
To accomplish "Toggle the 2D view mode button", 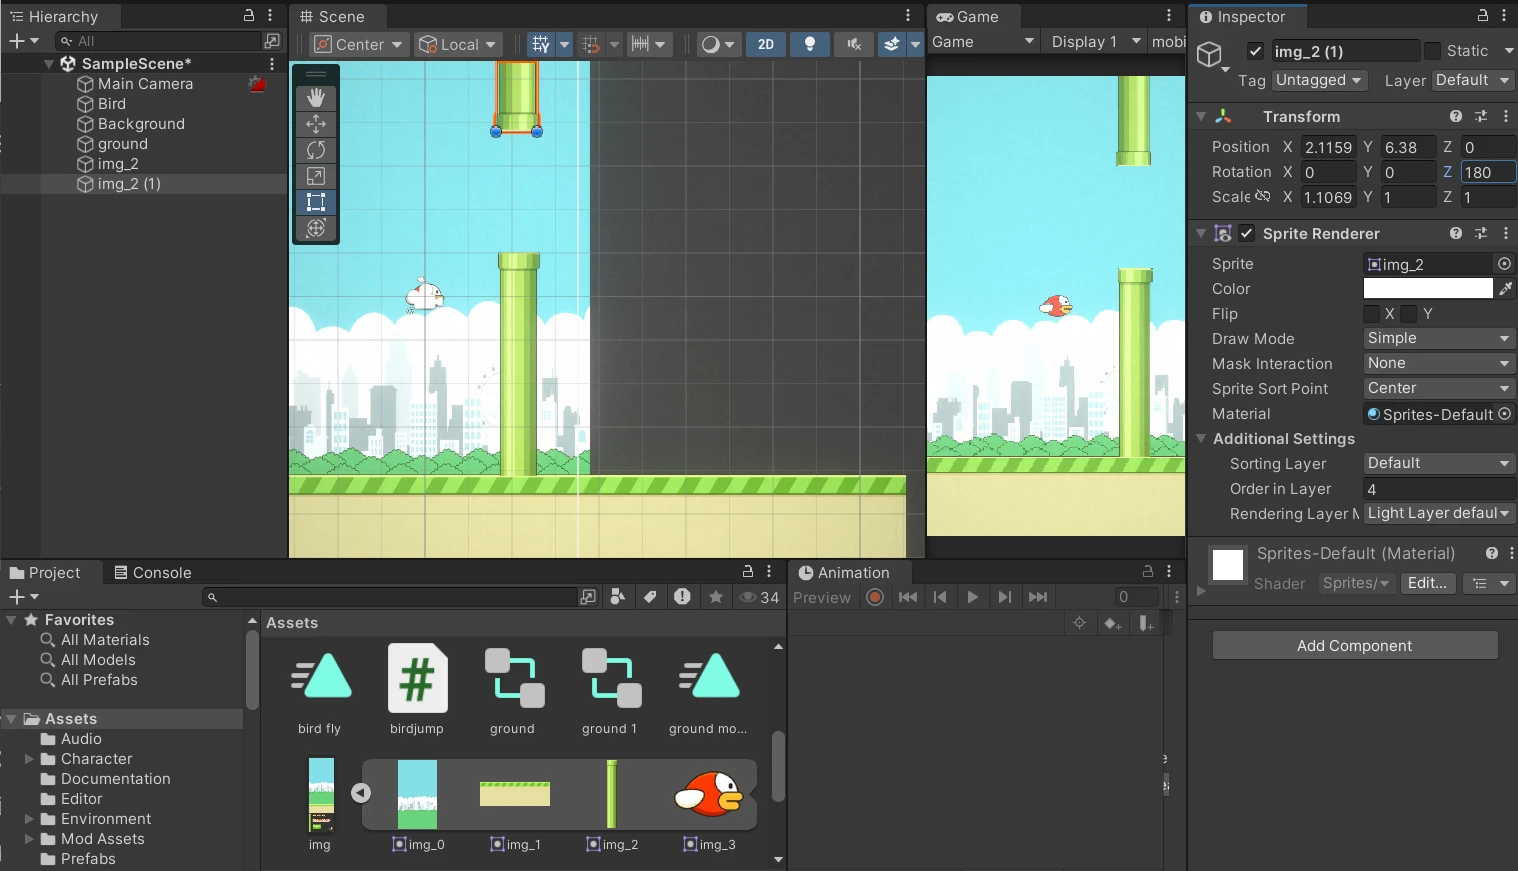I will pos(766,44).
